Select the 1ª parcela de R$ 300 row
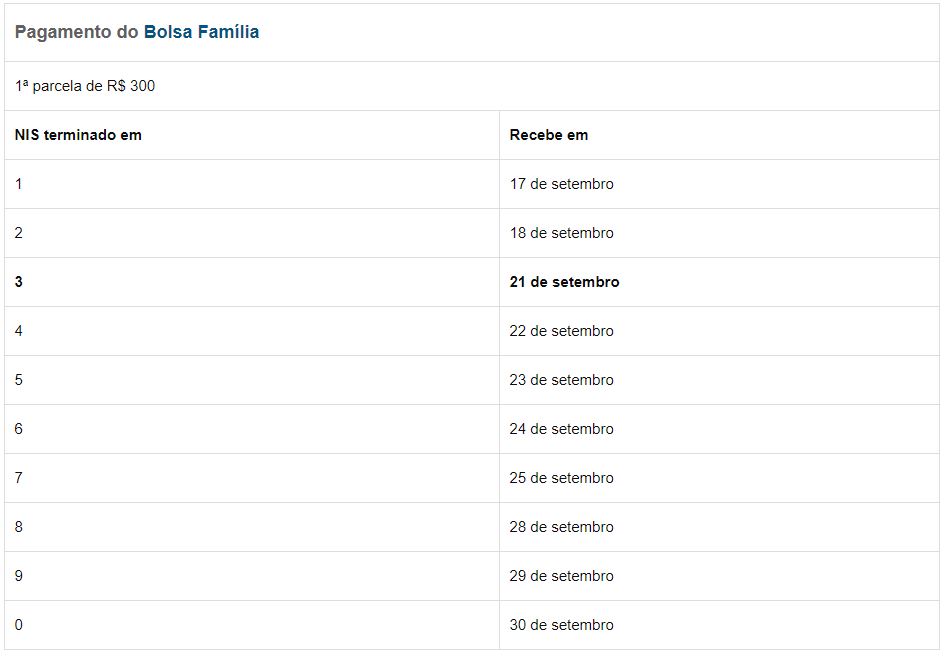This screenshot has width=945, height=656. 472,86
